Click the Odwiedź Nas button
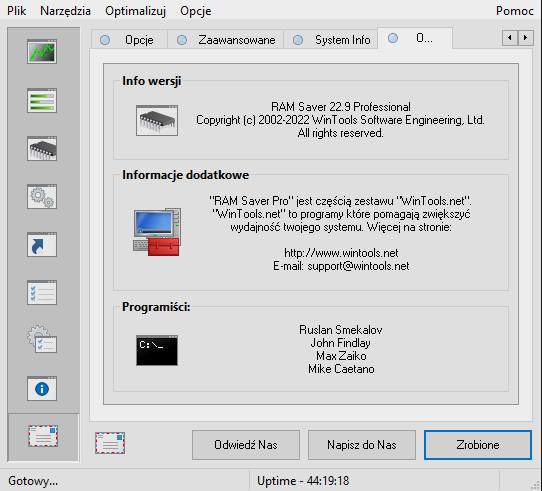 coord(246,445)
